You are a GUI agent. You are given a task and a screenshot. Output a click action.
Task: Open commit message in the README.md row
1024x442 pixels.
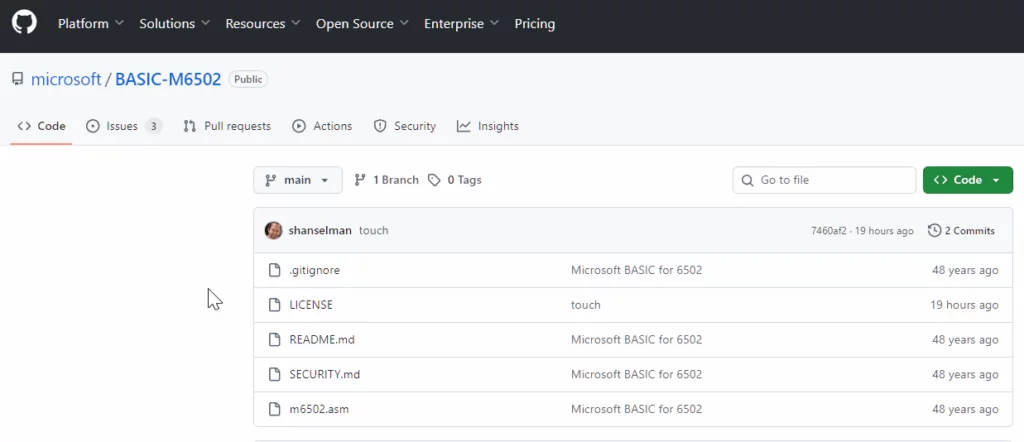click(637, 339)
